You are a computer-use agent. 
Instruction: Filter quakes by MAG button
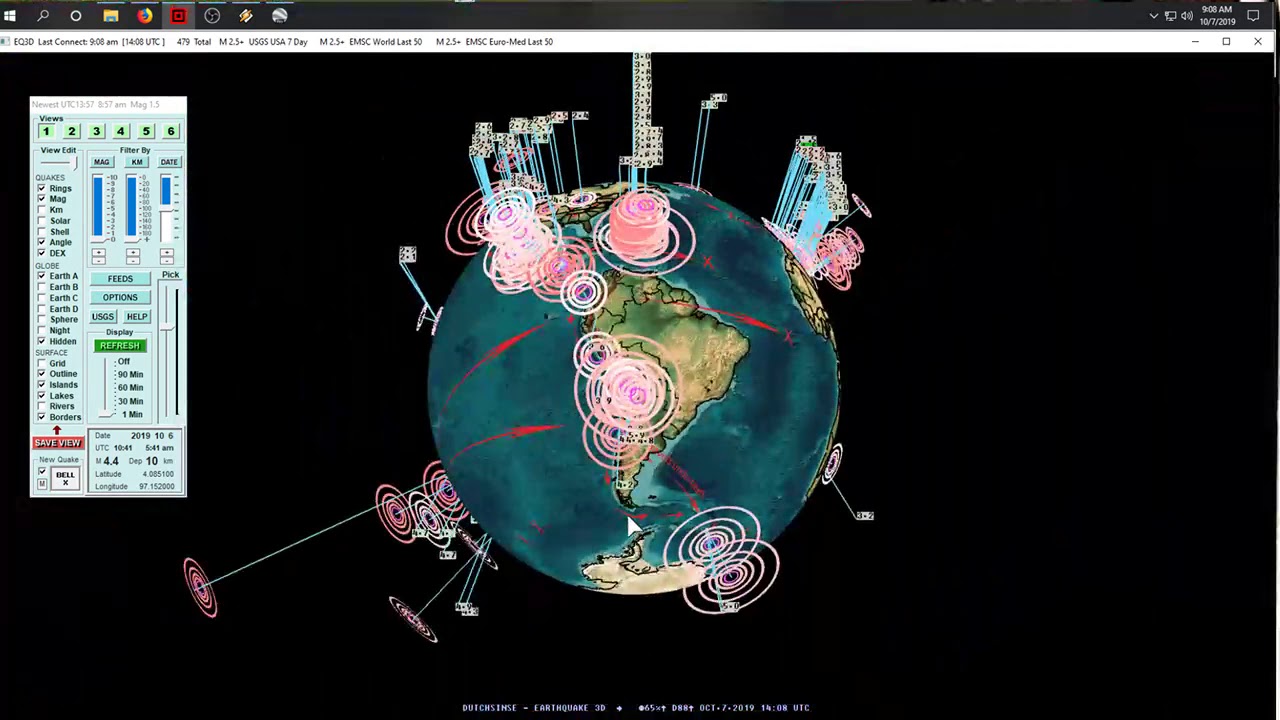click(x=102, y=162)
